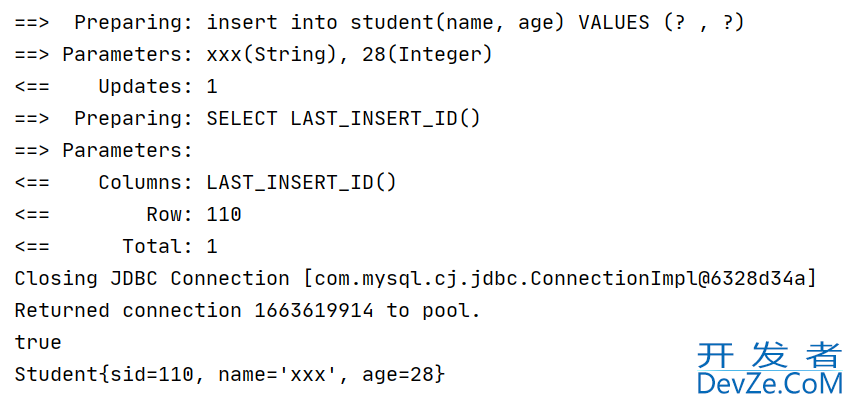Click the first ==> arrow marker
Screen dimensions: 853x405
(32, 23)
